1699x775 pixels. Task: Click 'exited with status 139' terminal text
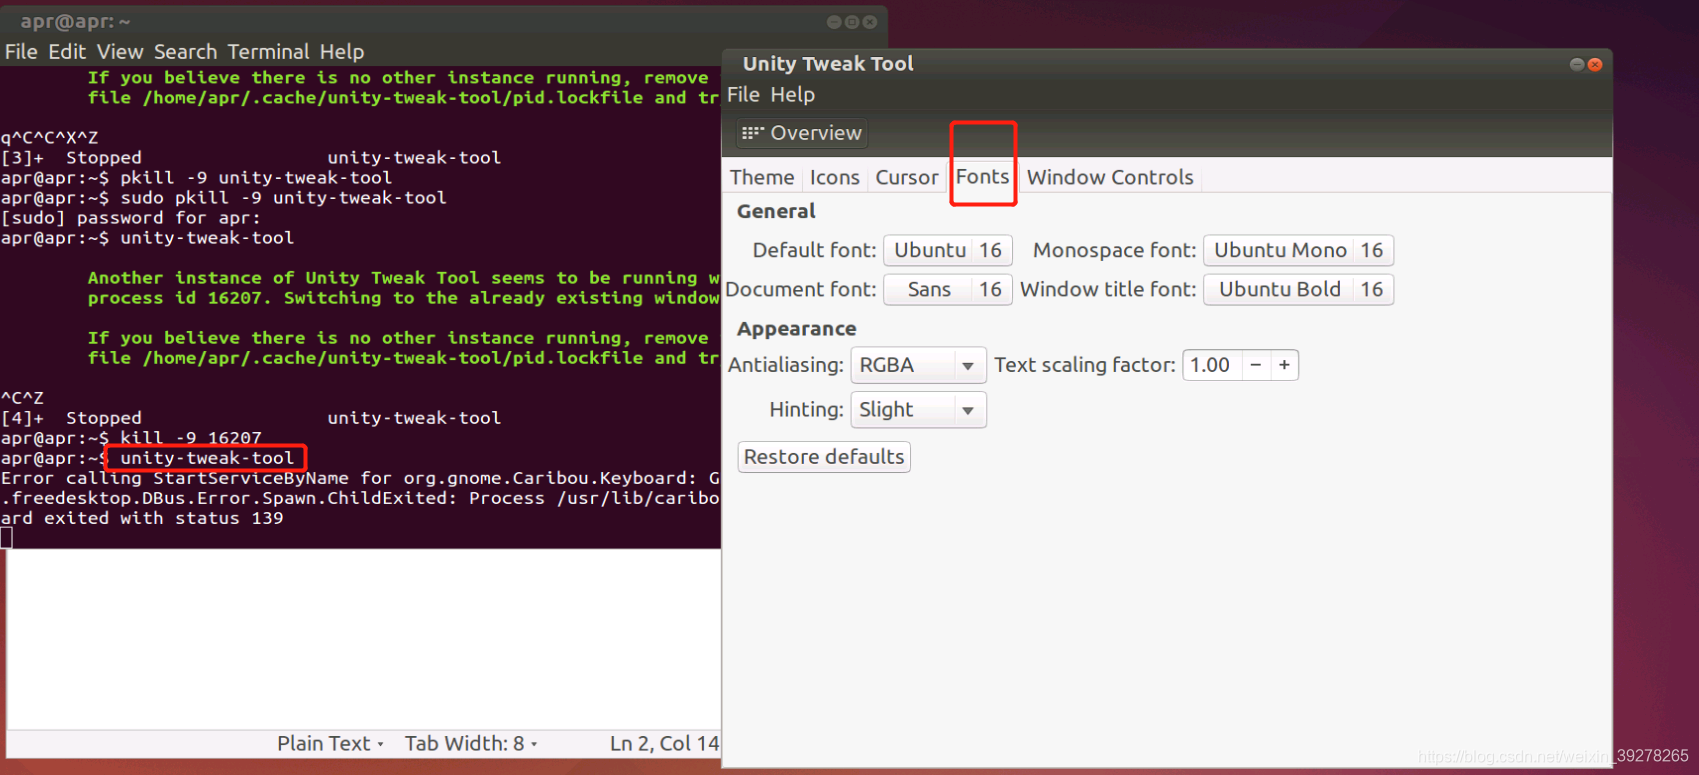coord(163,518)
